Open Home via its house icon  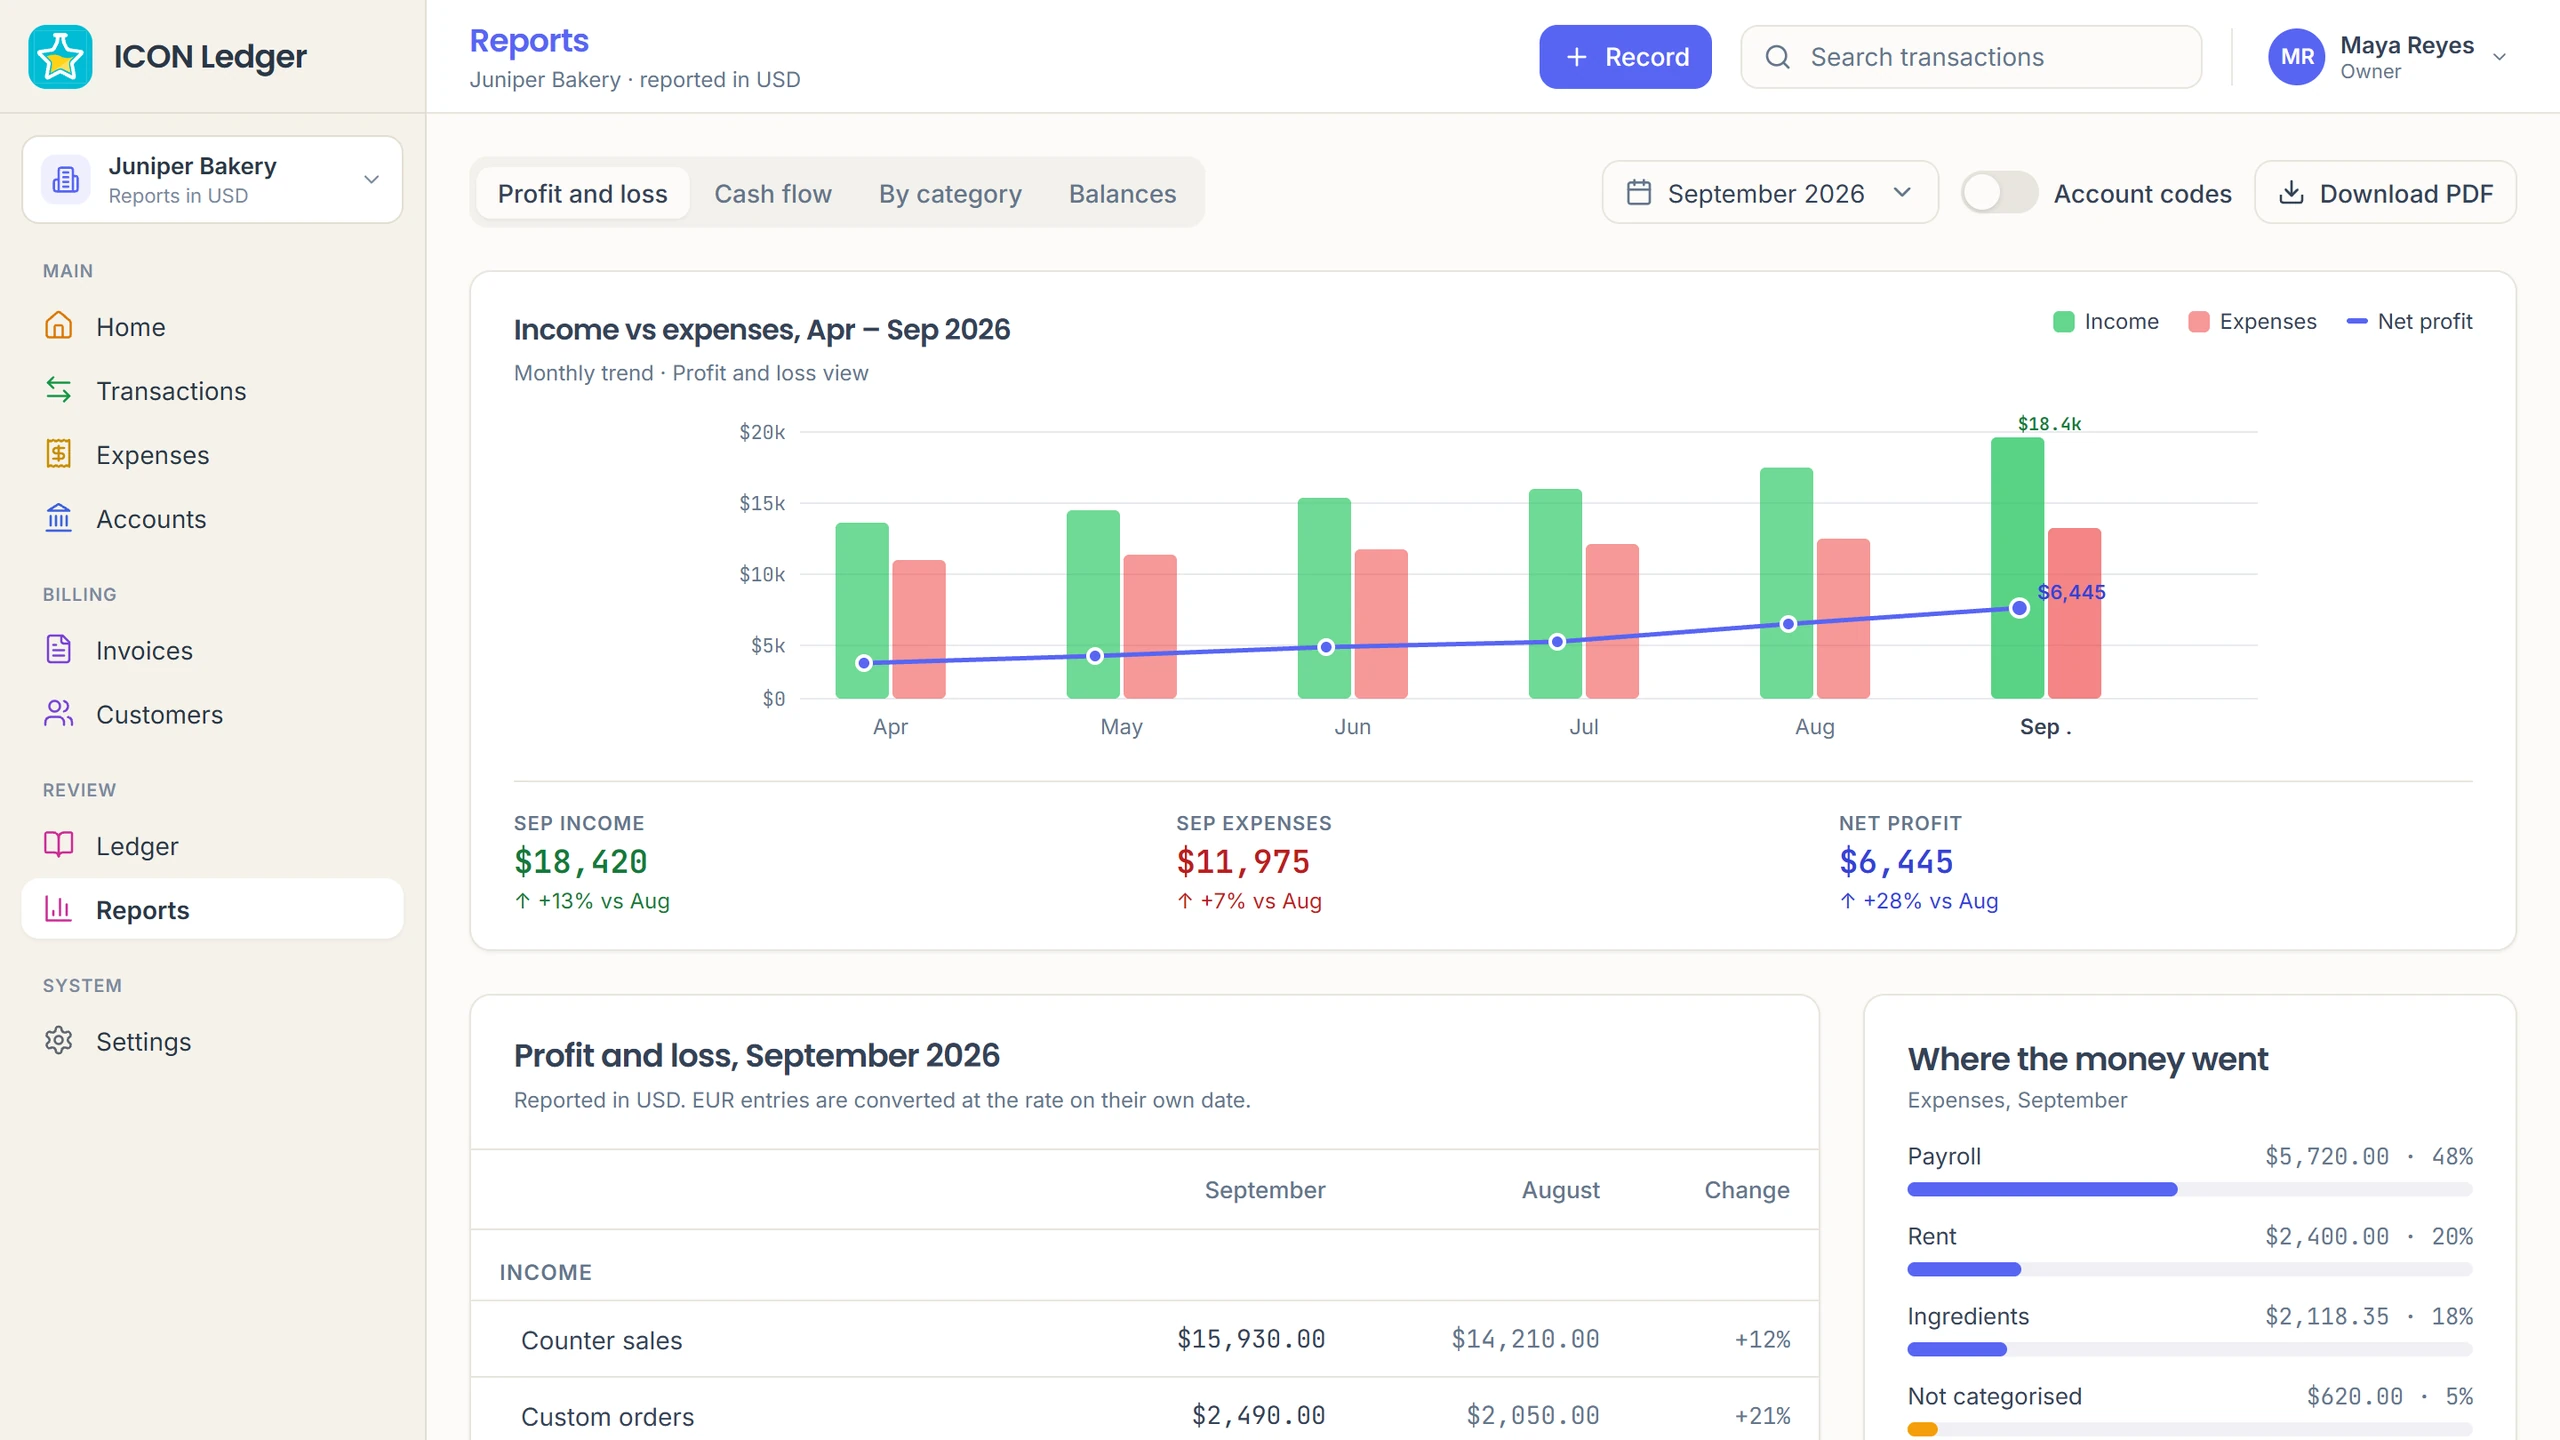(59, 326)
